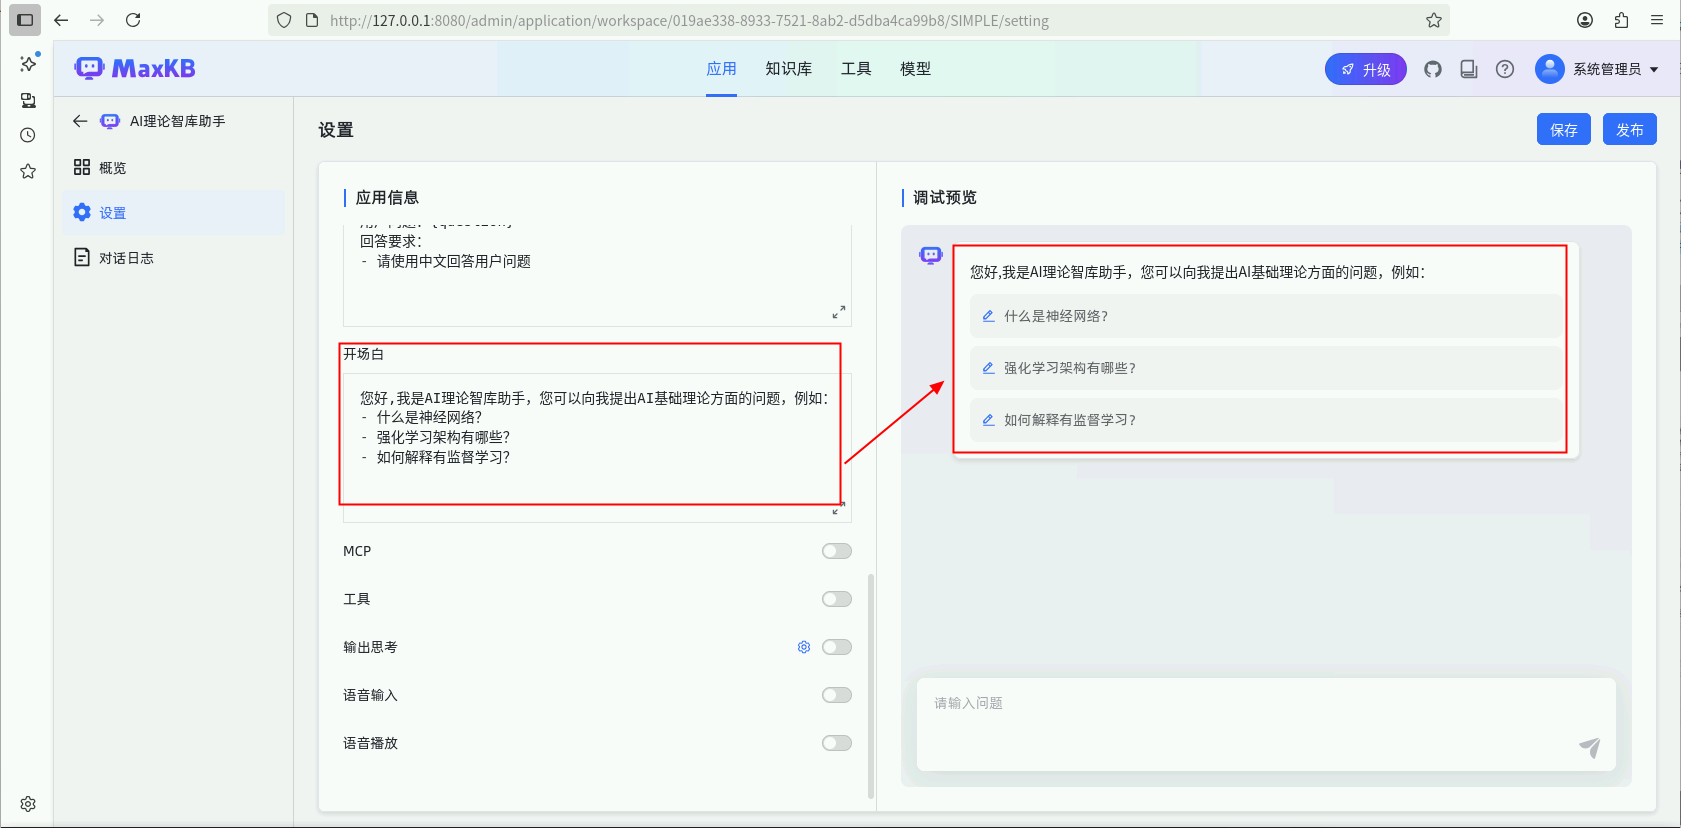Enable the MCP toggle switch
The width and height of the screenshot is (1681, 828).
(x=836, y=551)
